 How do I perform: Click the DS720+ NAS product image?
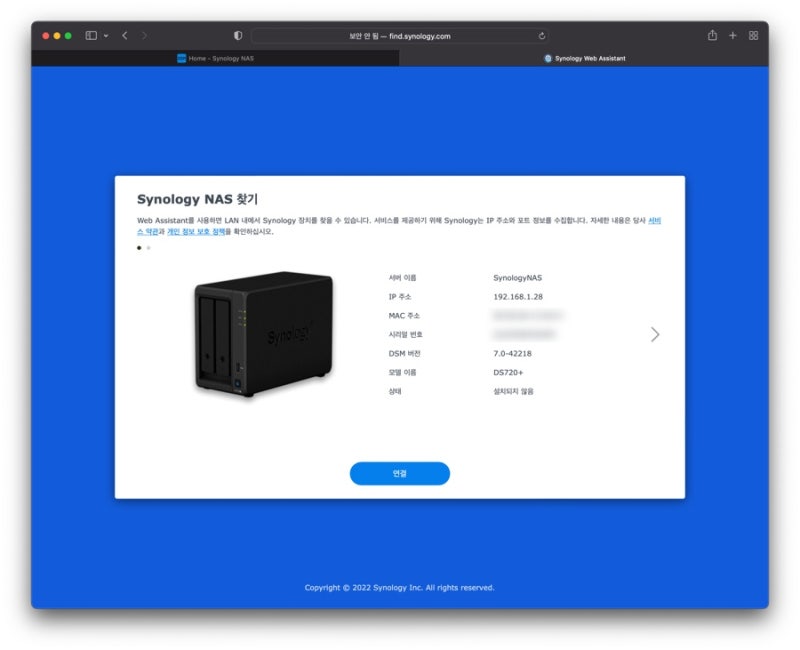(x=264, y=334)
